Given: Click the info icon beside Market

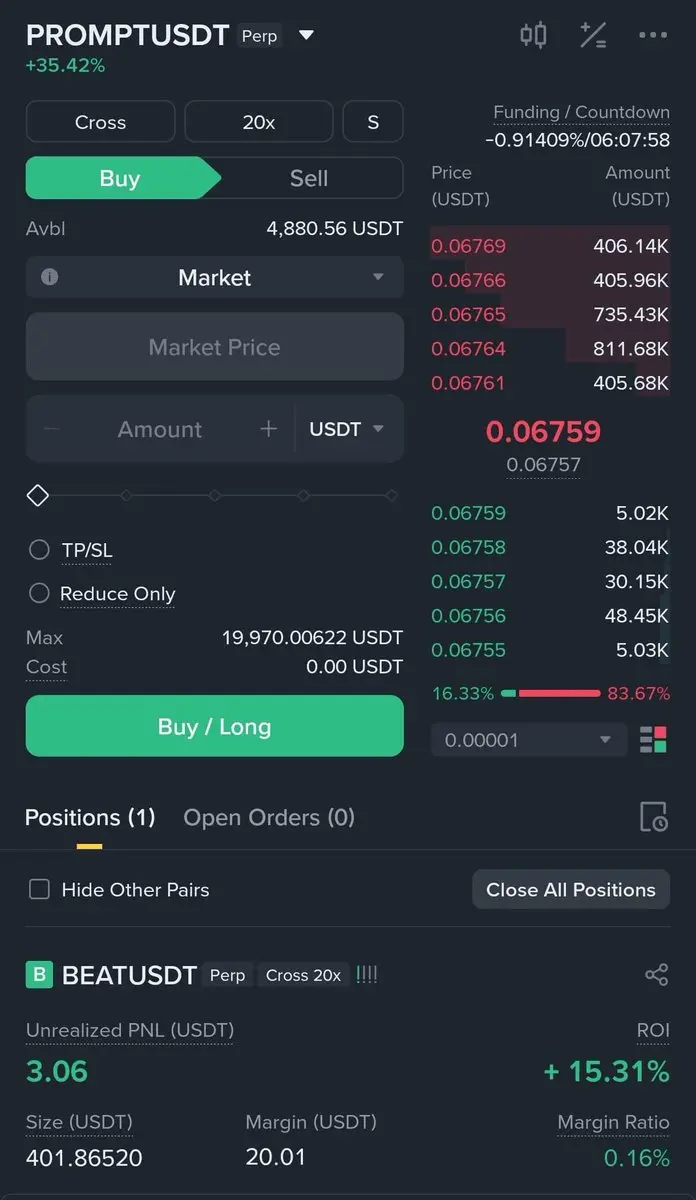Looking at the screenshot, I should [x=49, y=278].
